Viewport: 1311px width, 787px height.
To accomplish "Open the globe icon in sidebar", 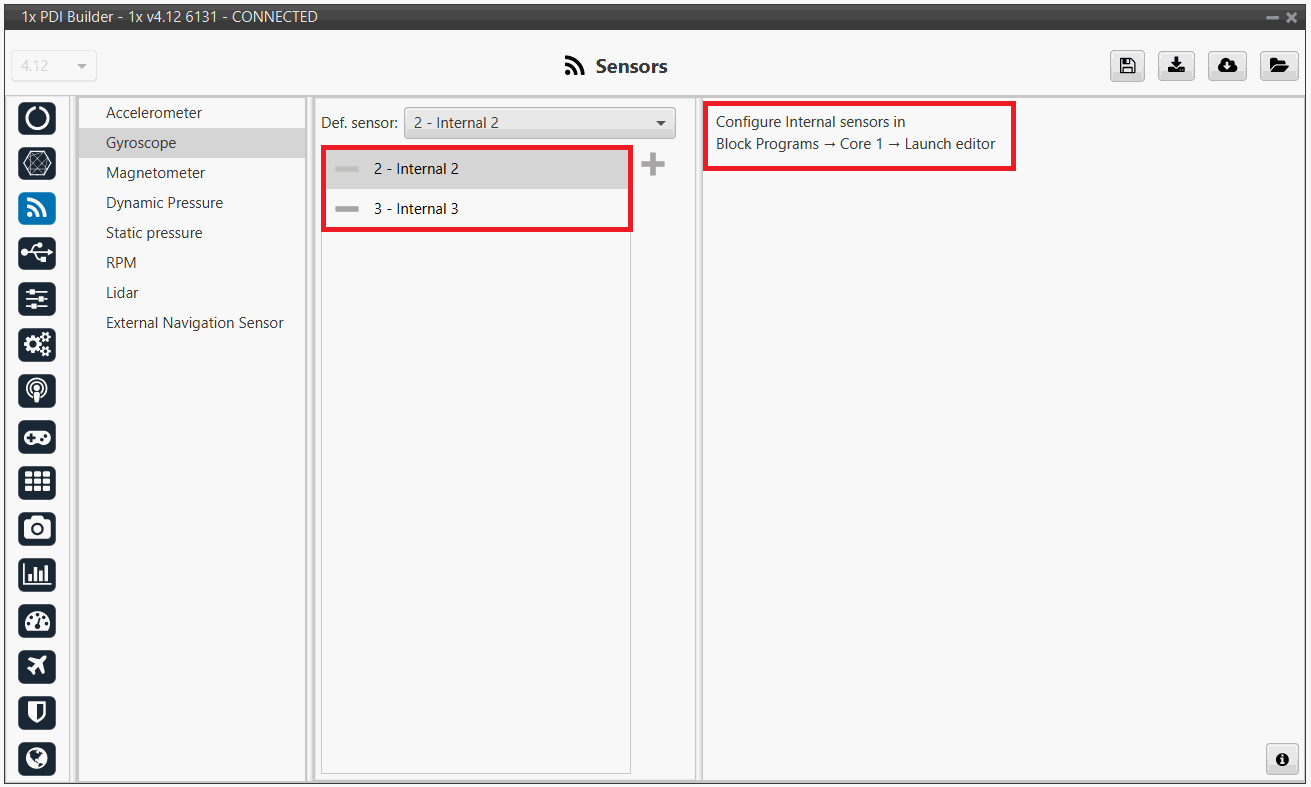I will (37, 758).
